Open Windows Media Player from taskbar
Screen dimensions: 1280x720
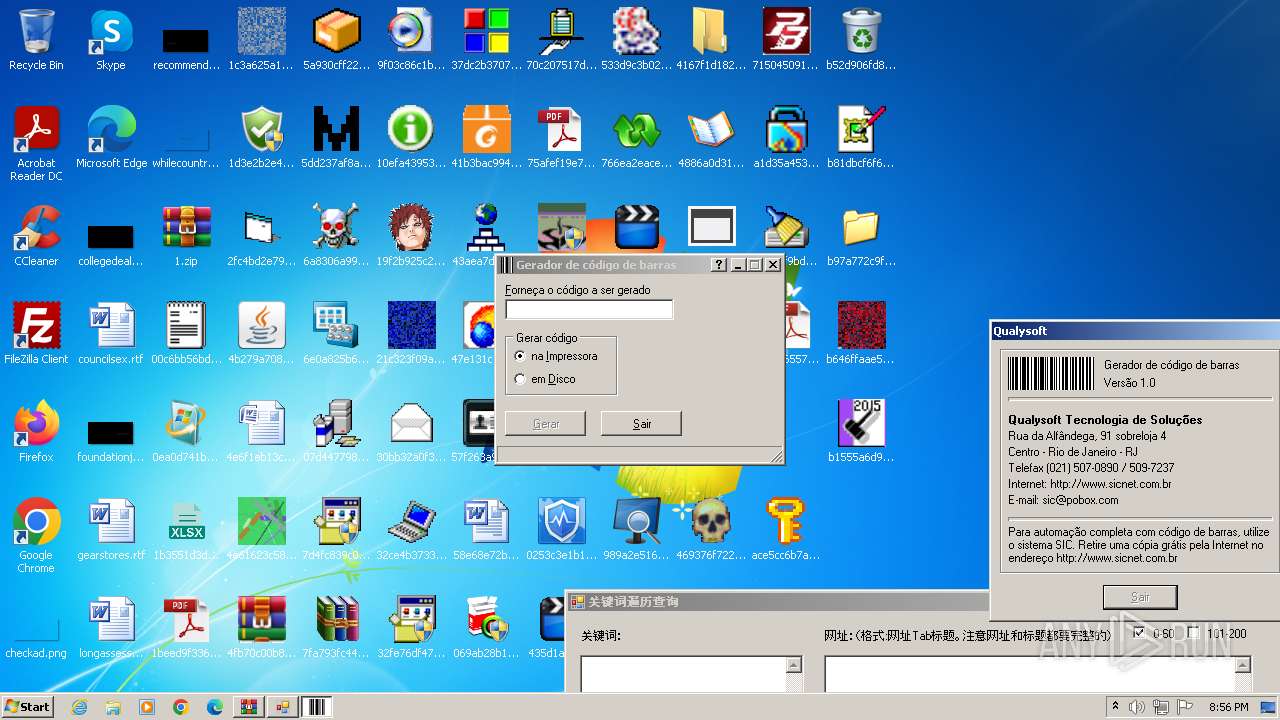click(147, 707)
